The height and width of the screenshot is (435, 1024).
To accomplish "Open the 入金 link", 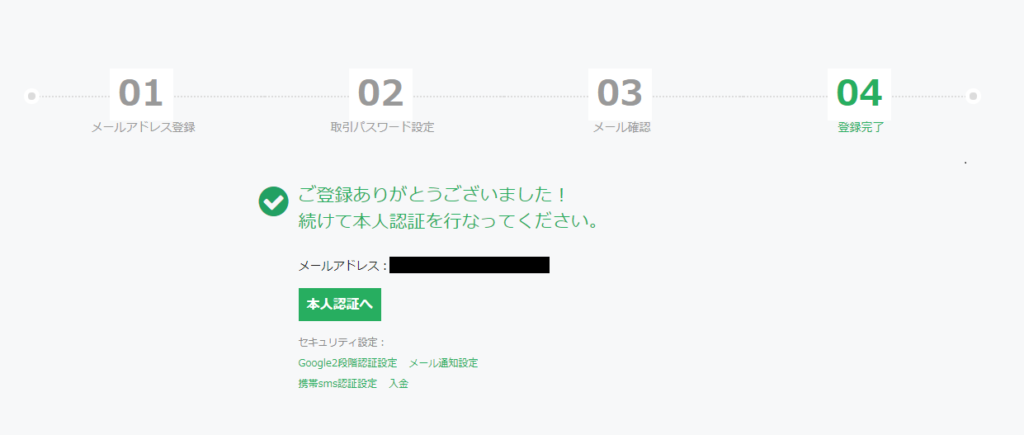I will (398, 383).
